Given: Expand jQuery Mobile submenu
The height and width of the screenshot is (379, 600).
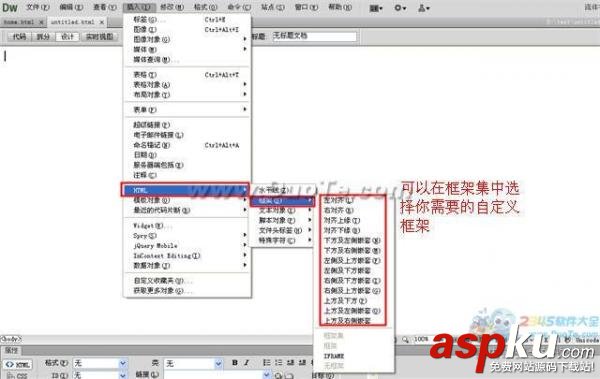Looking at the screenshot, I should (187, 245).
